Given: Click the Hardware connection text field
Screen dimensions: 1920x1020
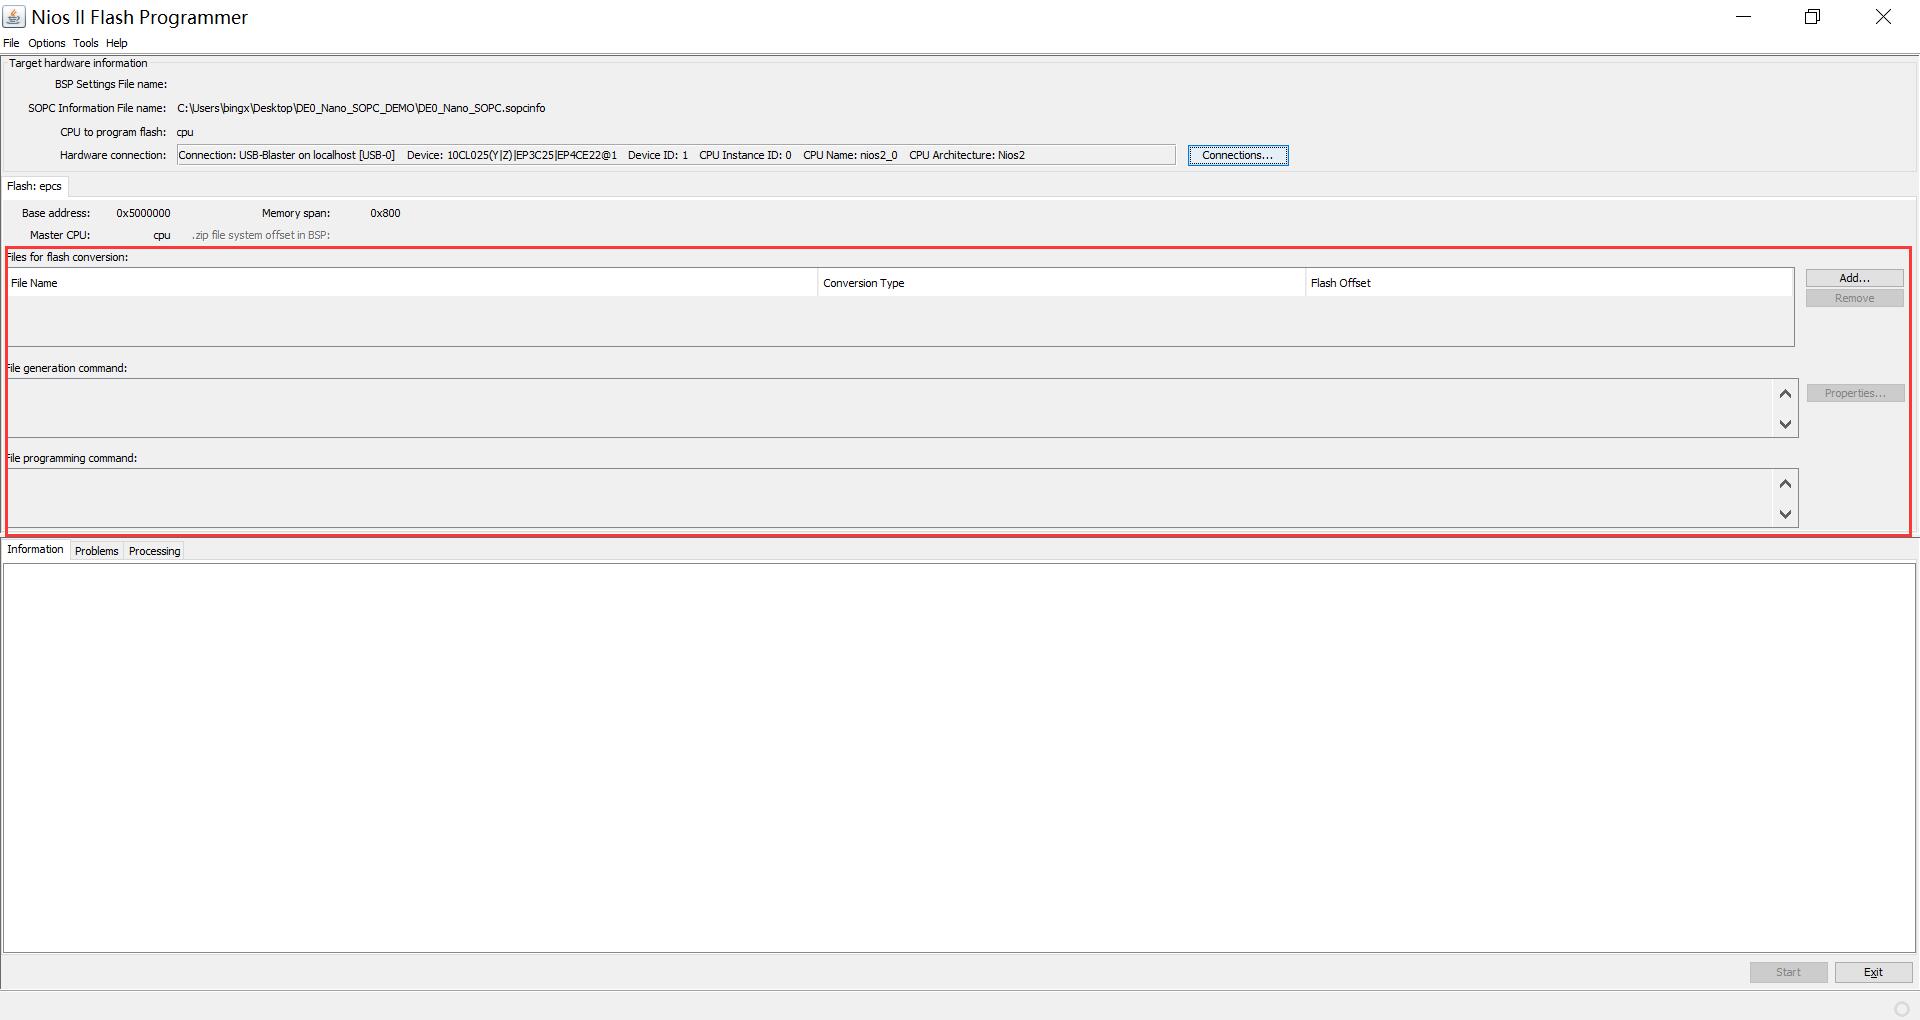Looking at the screenshot, I should click(x=676, y=155).
